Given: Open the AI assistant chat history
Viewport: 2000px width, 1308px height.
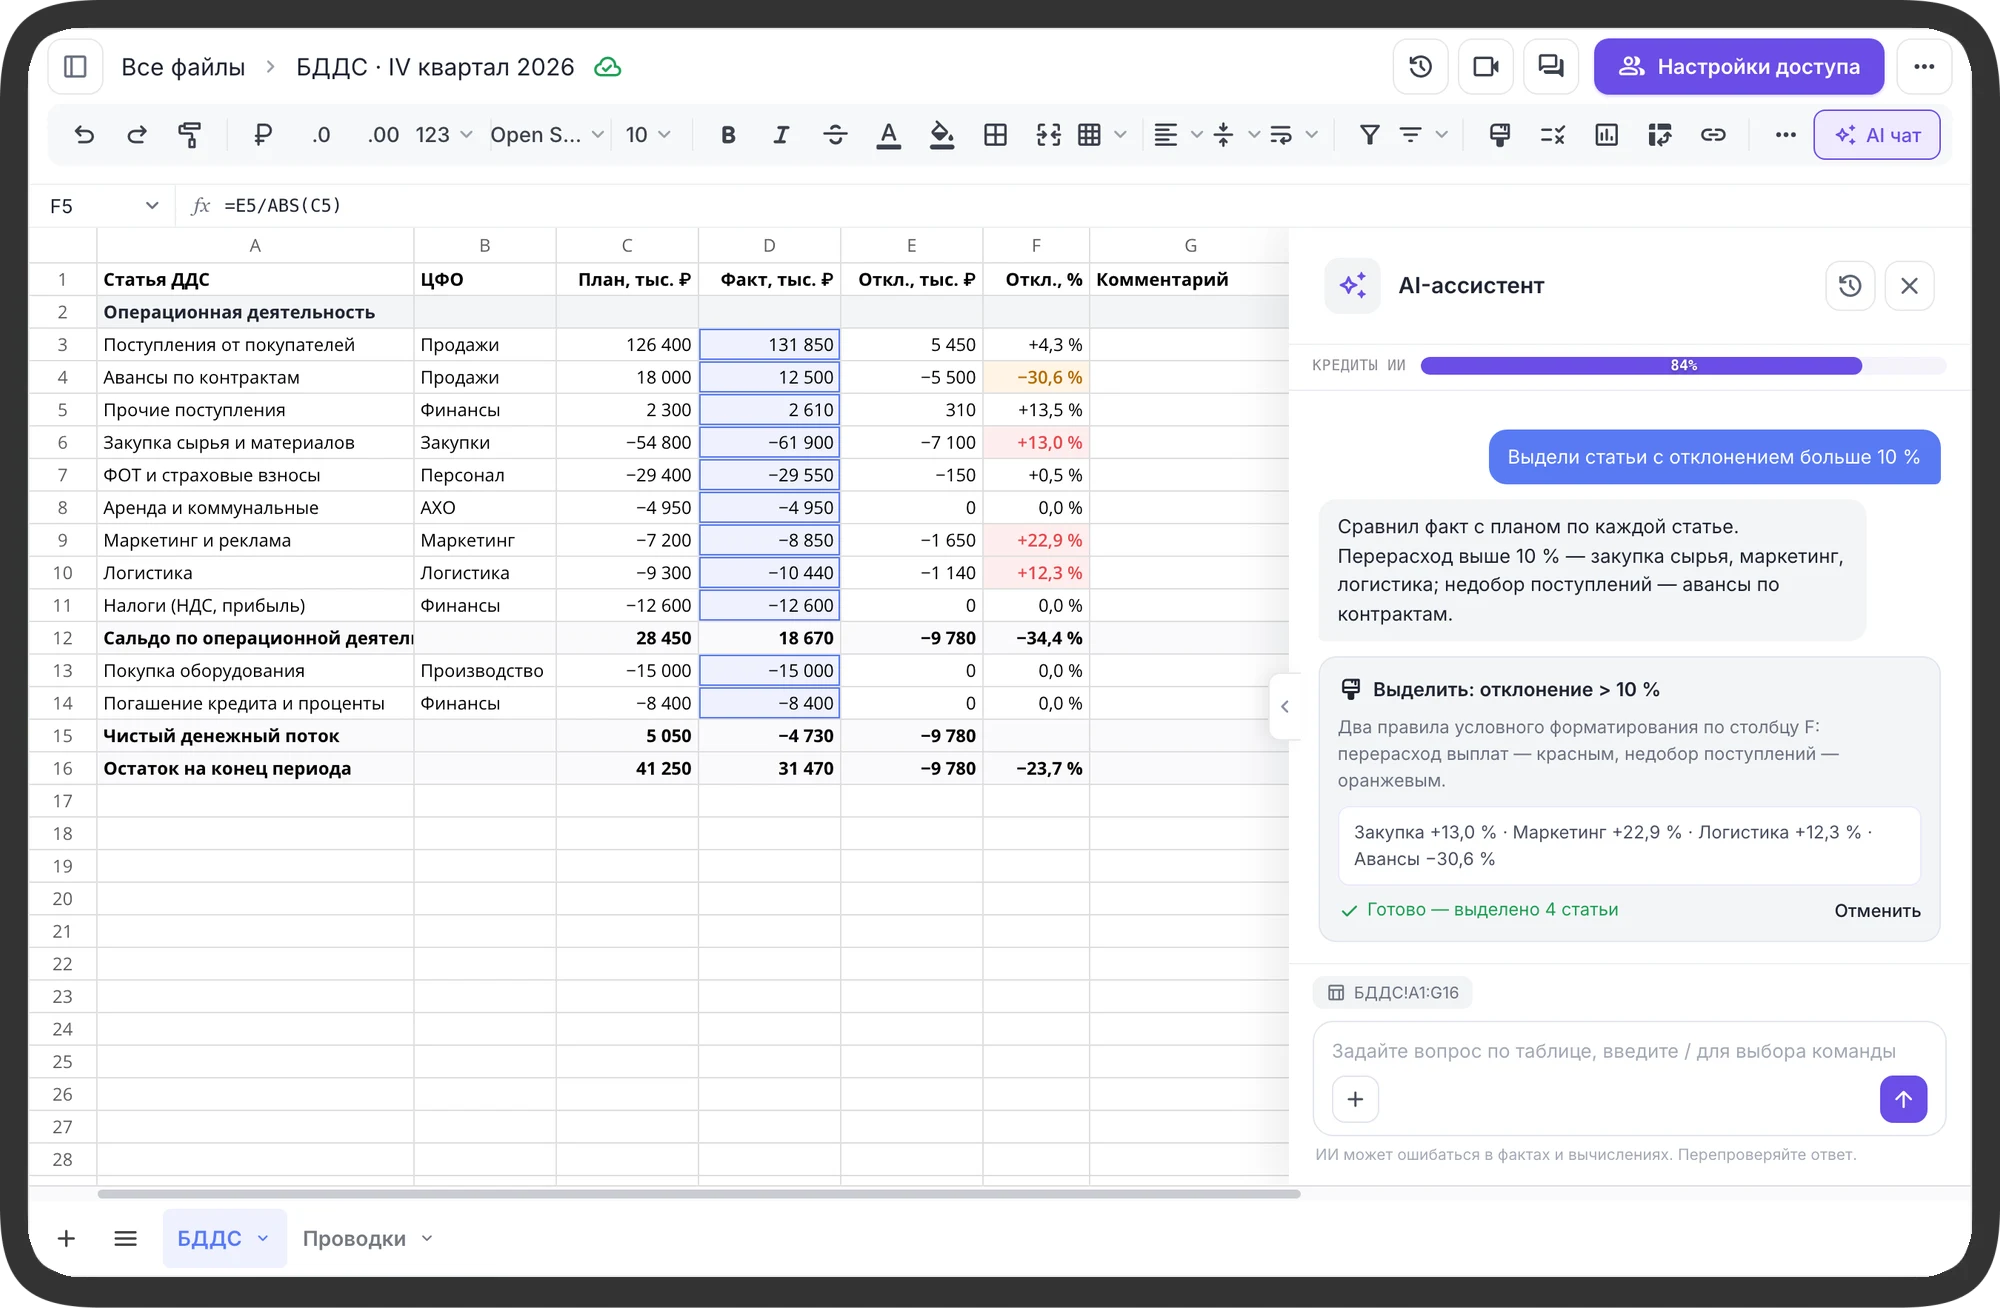Looking at the screenshot, I should click(x=1850, y=286).
